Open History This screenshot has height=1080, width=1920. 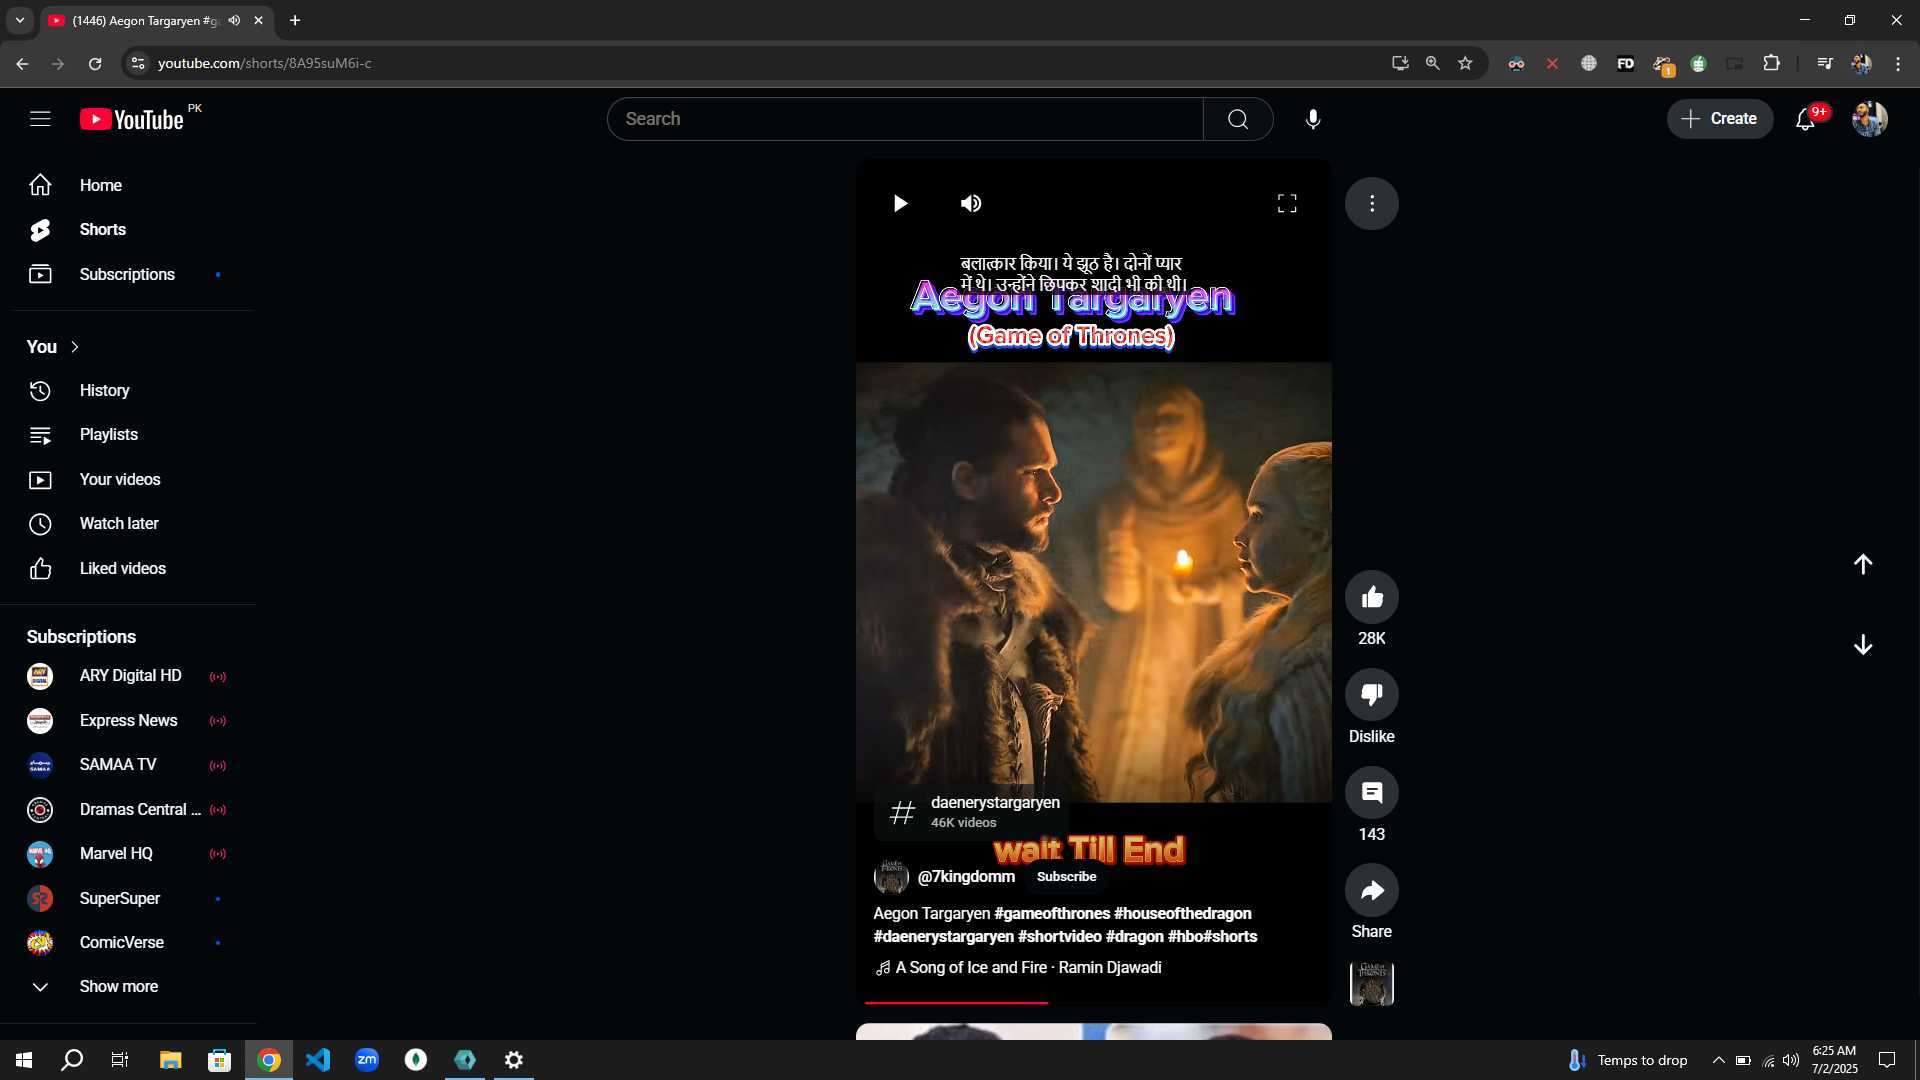128,391
